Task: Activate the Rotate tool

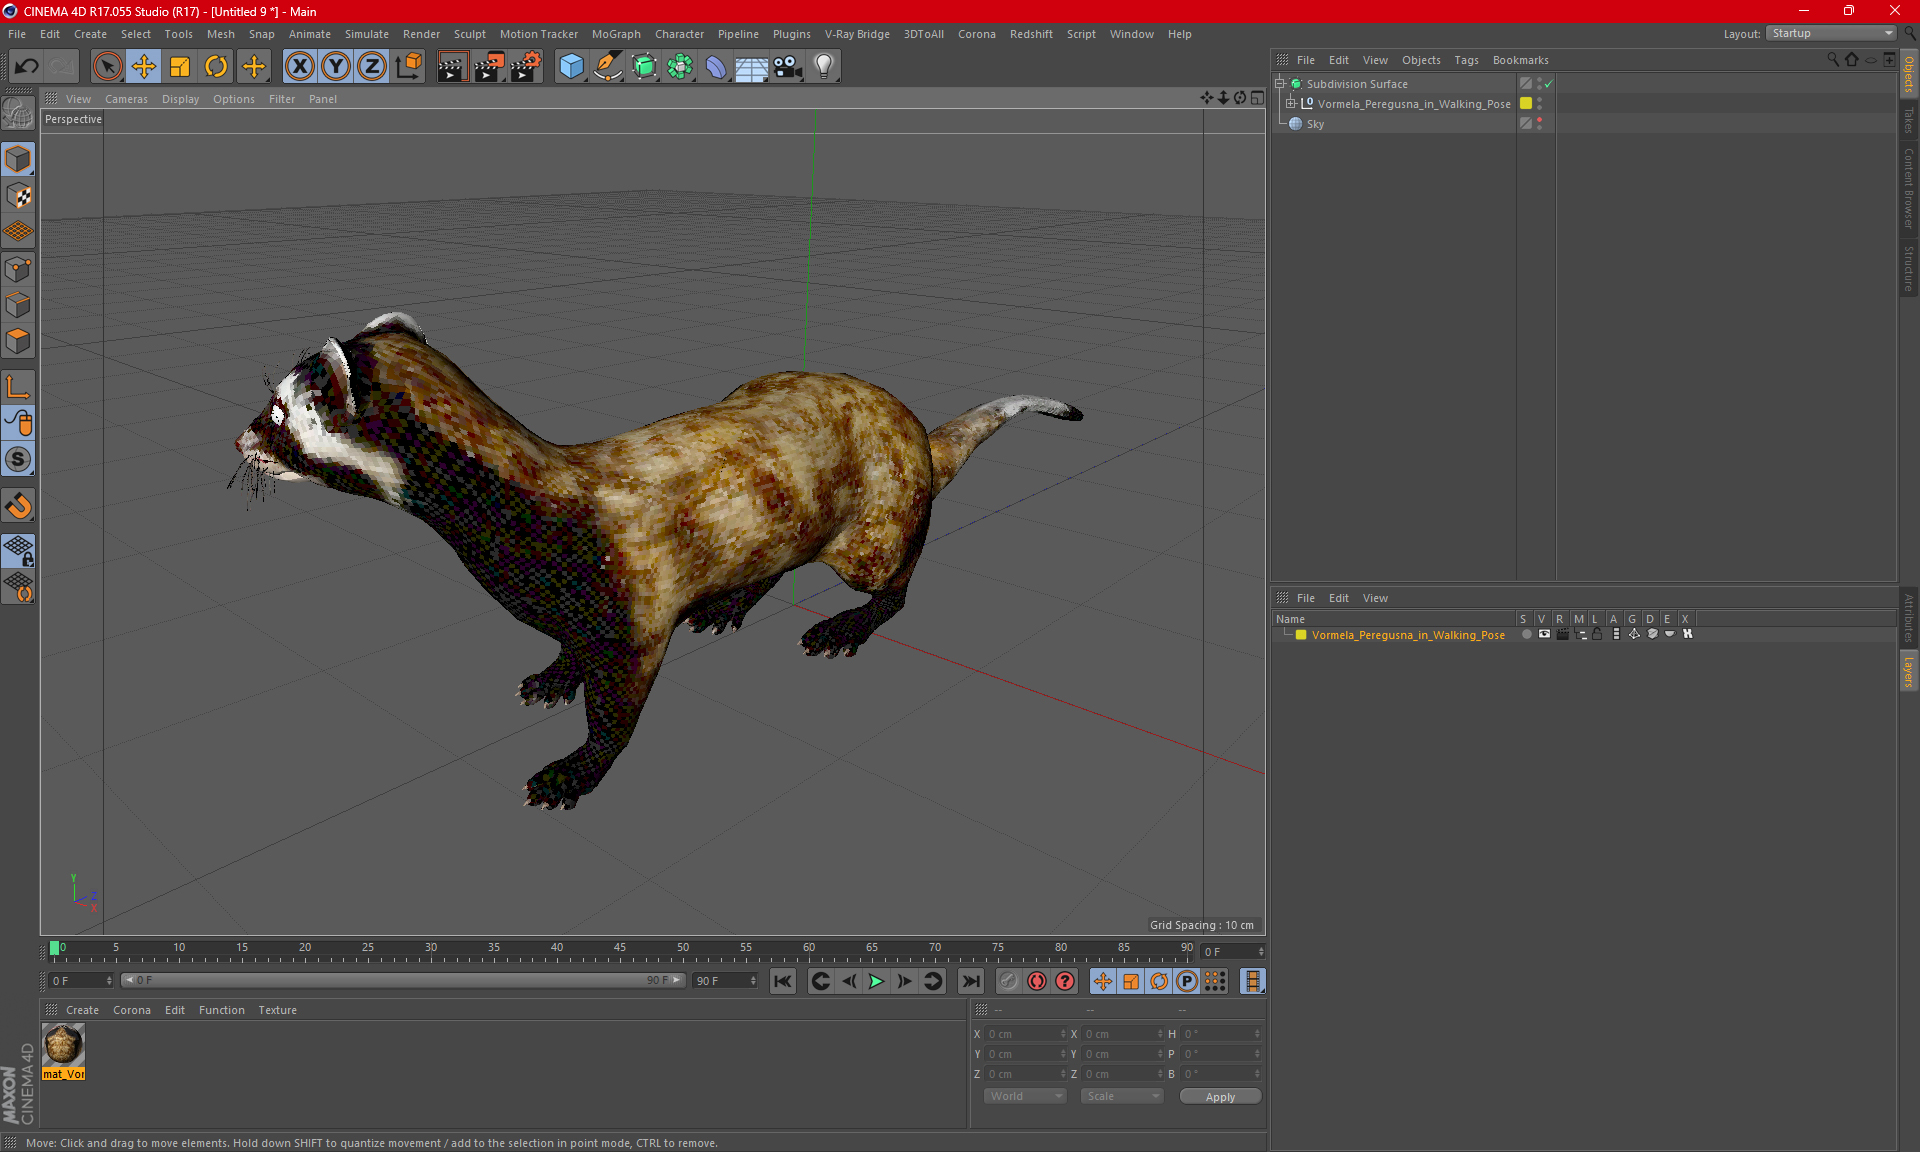Action: [216, 67]
